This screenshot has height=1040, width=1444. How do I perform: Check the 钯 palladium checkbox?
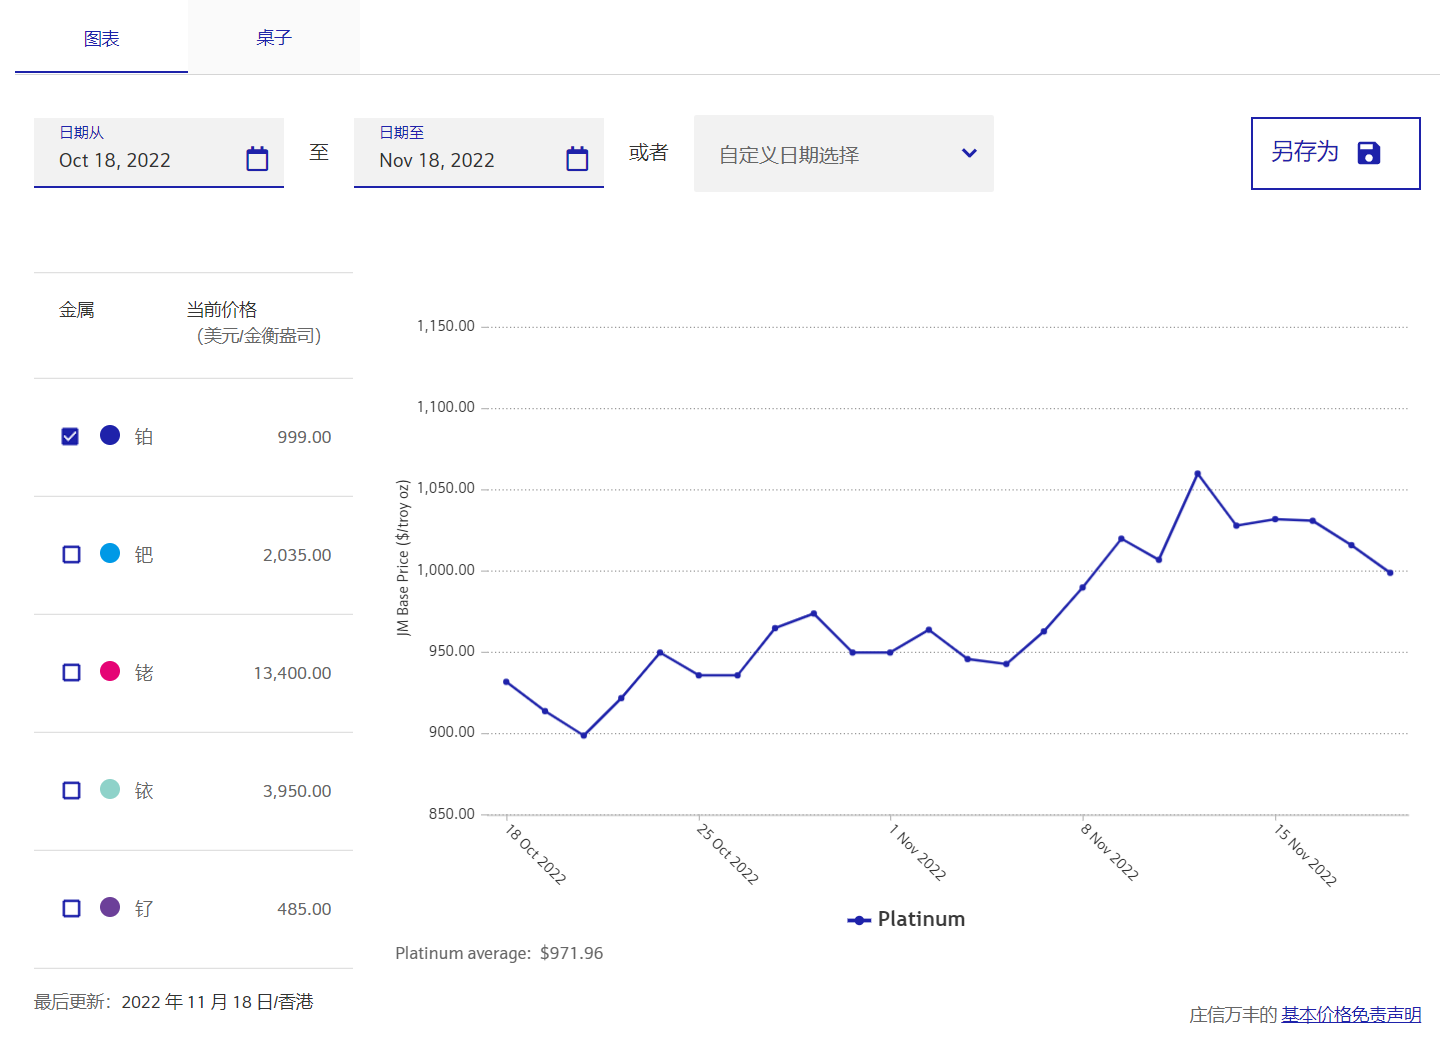[x=71, y=555]
